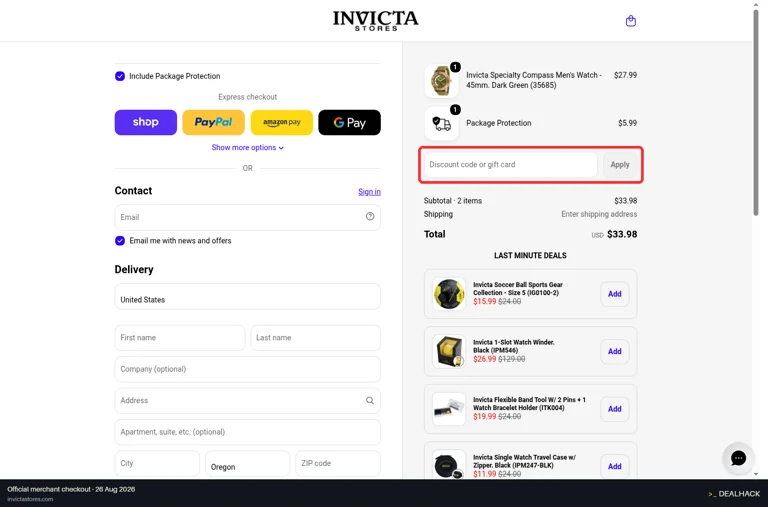Screen dimensions: 768x507
Task: Click the DEALHACK label in bottom bar
Action: (734, 494)
